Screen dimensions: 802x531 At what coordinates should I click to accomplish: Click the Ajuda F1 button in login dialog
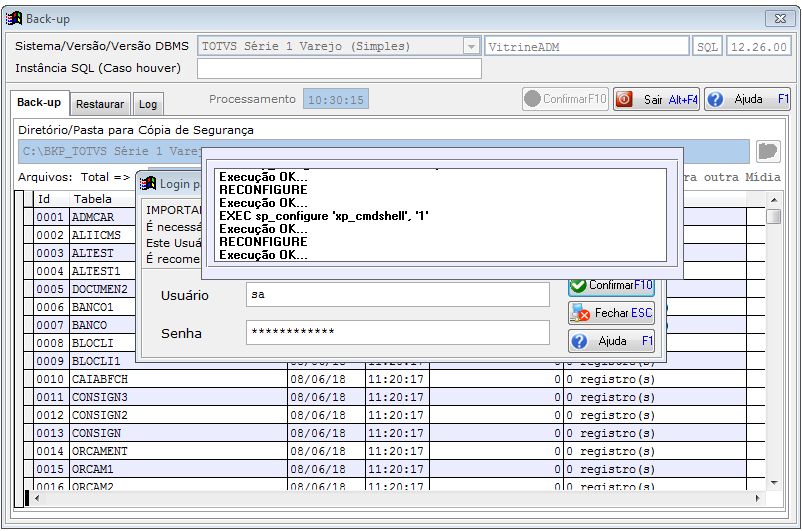(x=611, y=341)
